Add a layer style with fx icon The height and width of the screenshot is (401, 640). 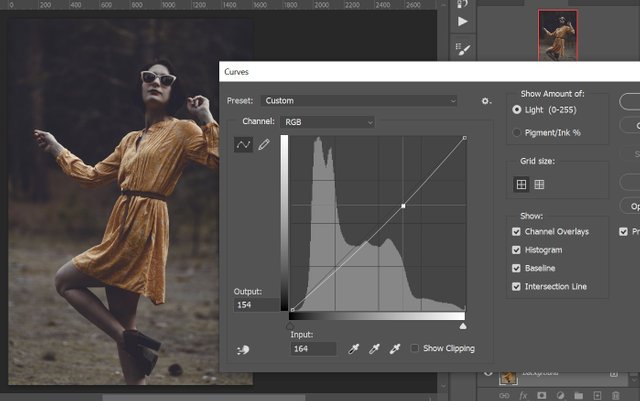(x=523, y=395)
